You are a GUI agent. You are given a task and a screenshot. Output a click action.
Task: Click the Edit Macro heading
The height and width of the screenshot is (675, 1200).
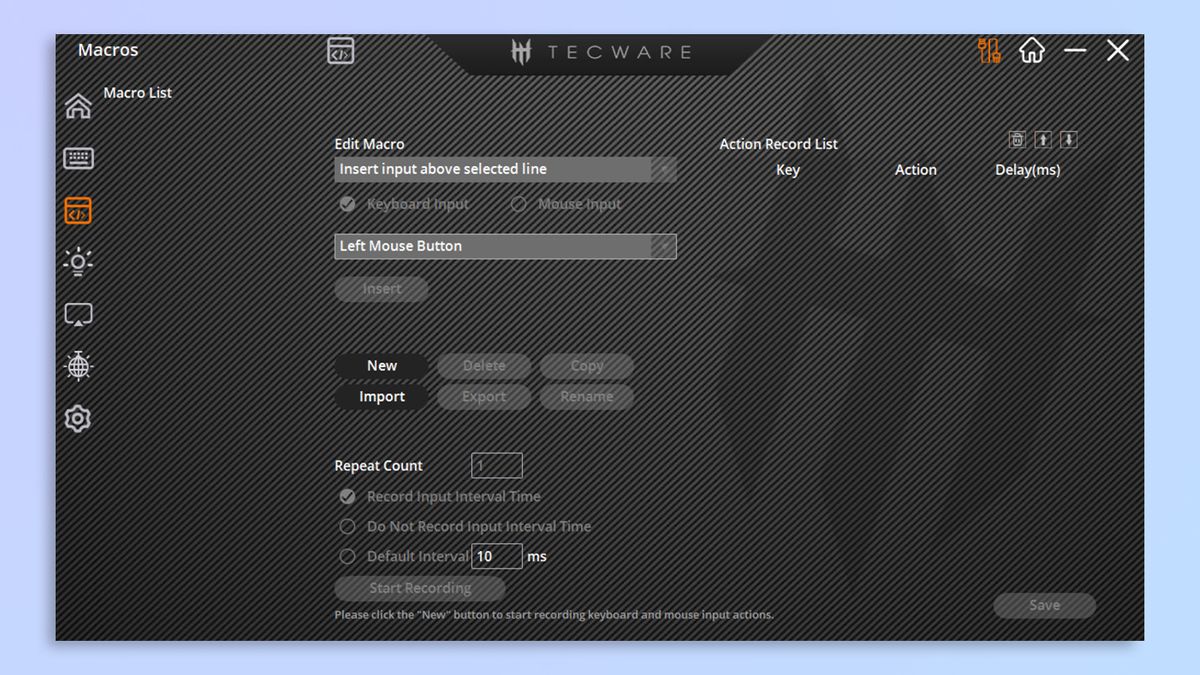point(369,144)
